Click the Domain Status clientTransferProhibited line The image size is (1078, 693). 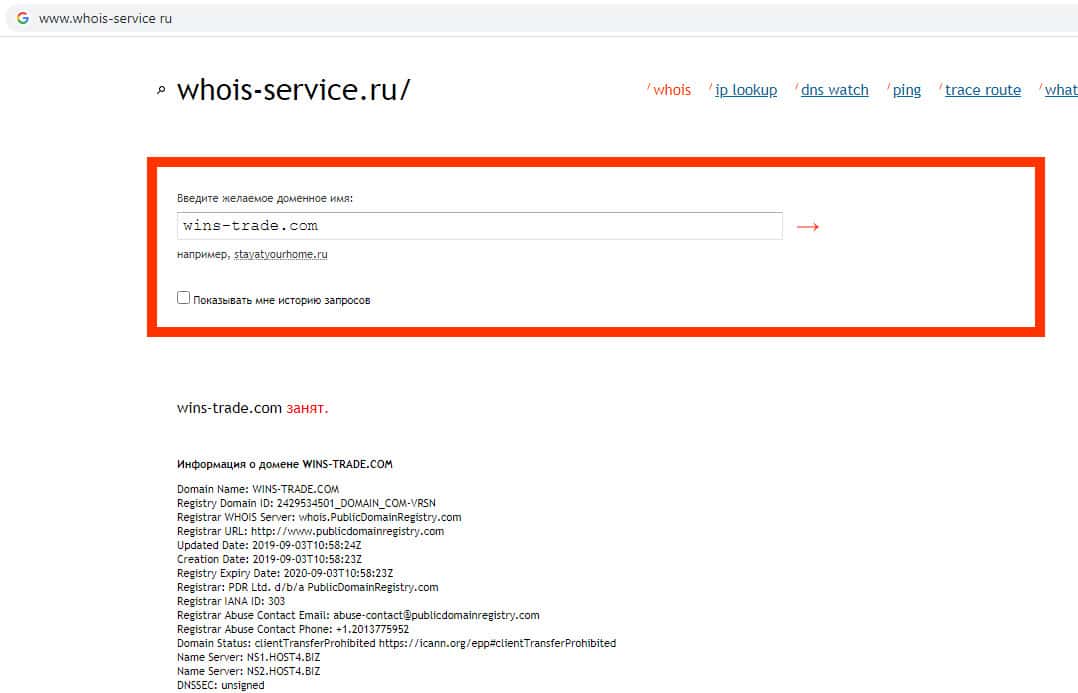click(x=396, y=644)
